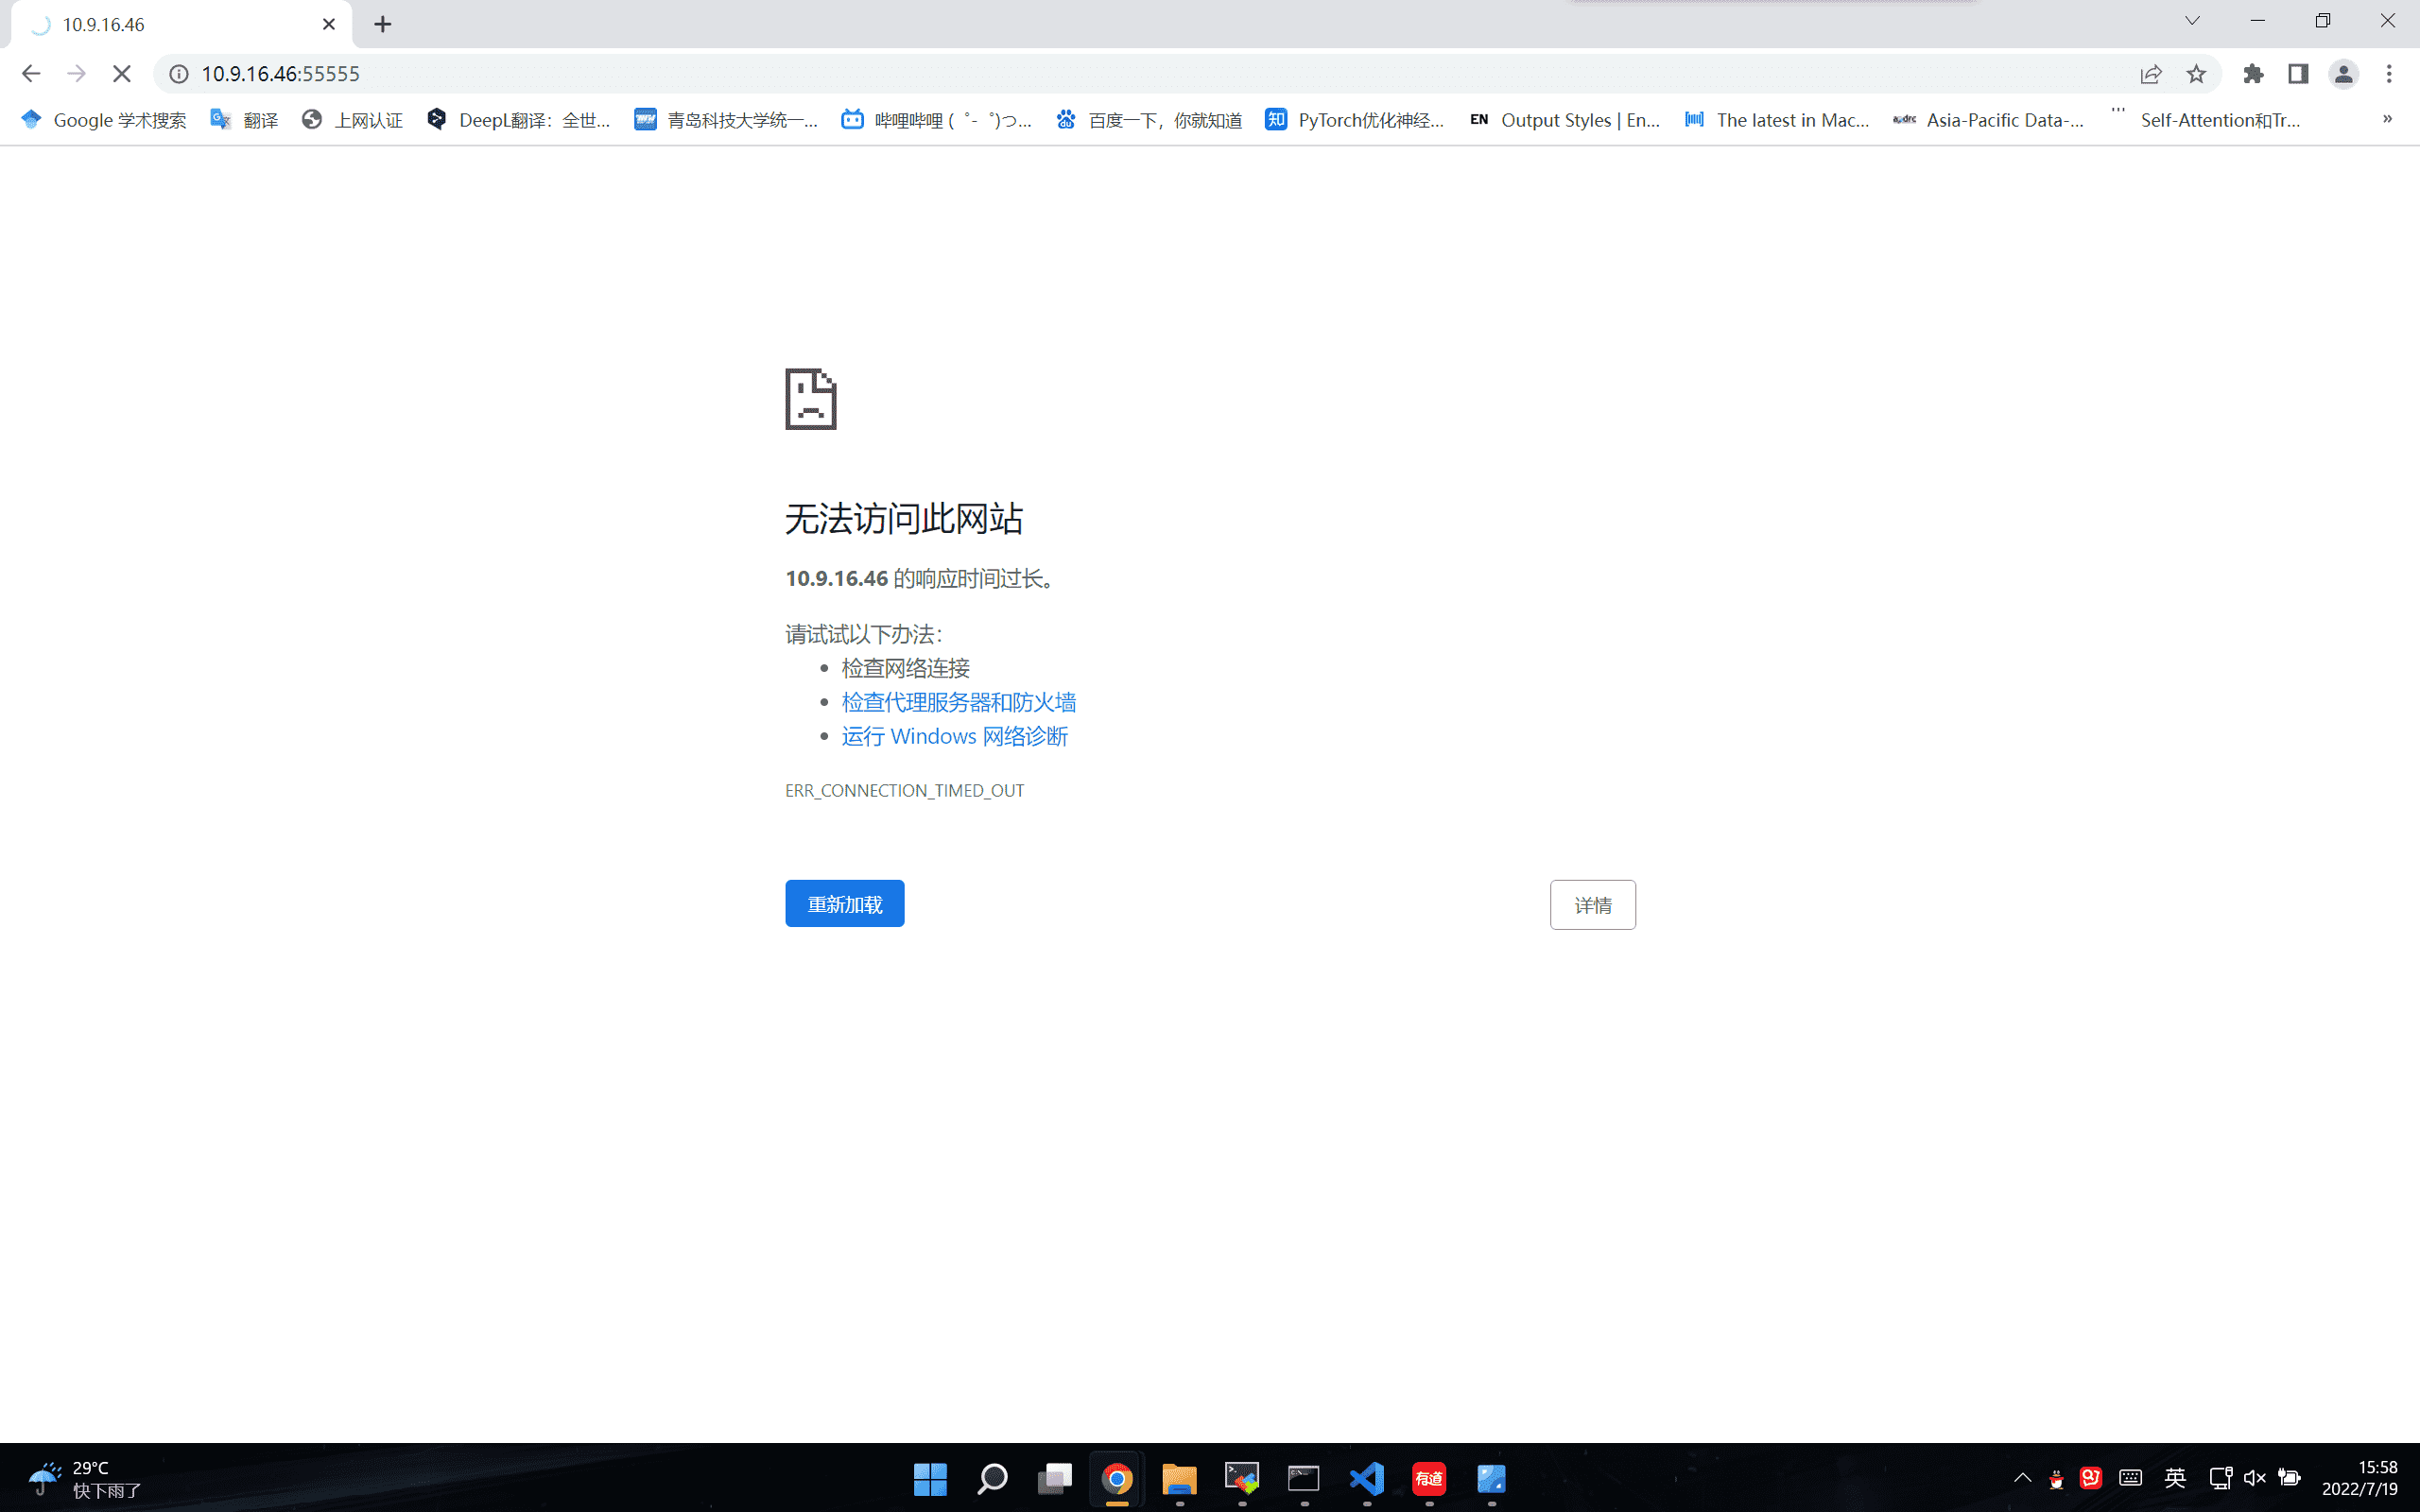Open the 上网认证 bookmark

[x=353, y=120]
